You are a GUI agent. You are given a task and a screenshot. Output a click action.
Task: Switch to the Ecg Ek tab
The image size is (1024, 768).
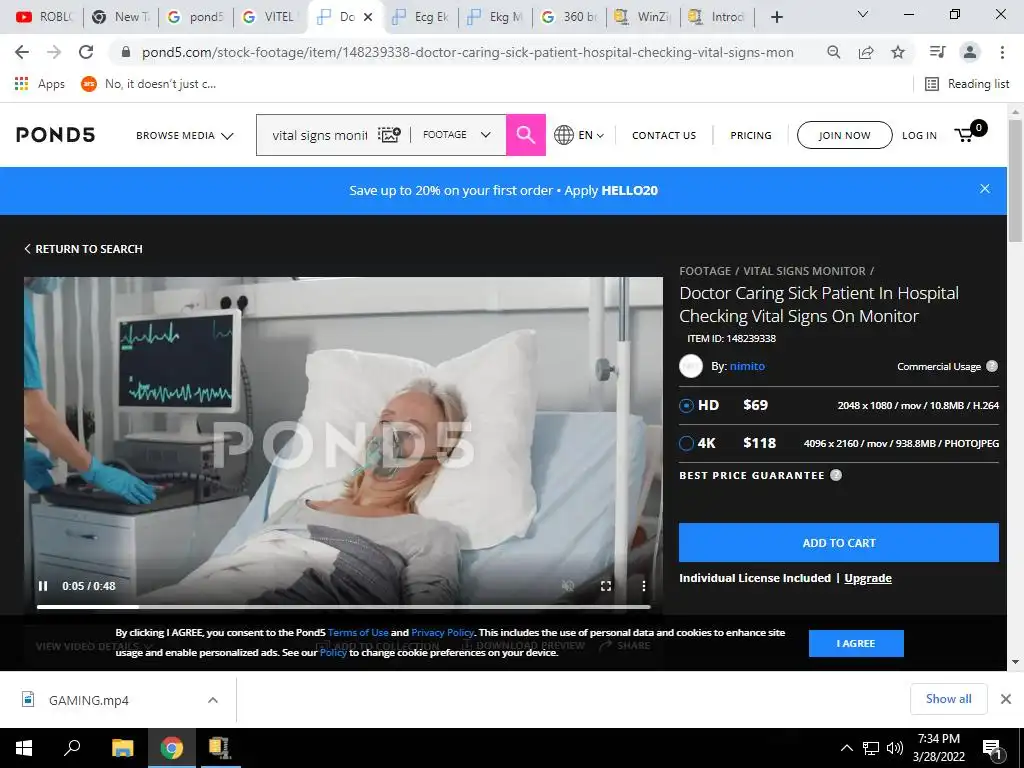pos(421,17)
